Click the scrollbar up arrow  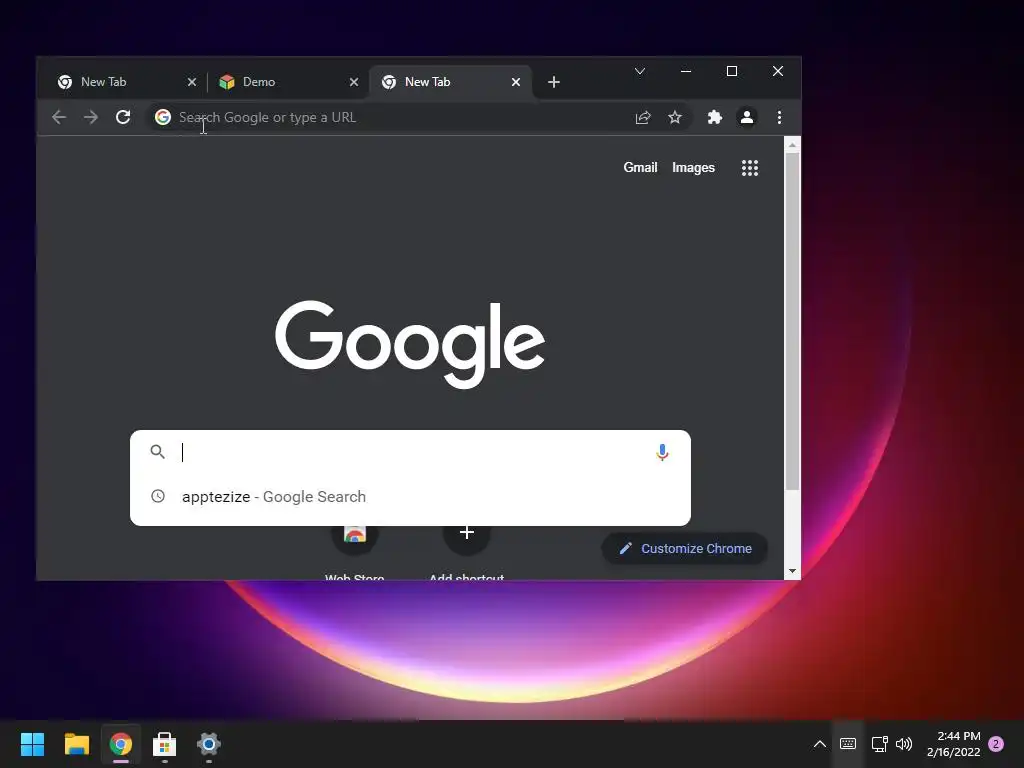click(x=792, y=144)
